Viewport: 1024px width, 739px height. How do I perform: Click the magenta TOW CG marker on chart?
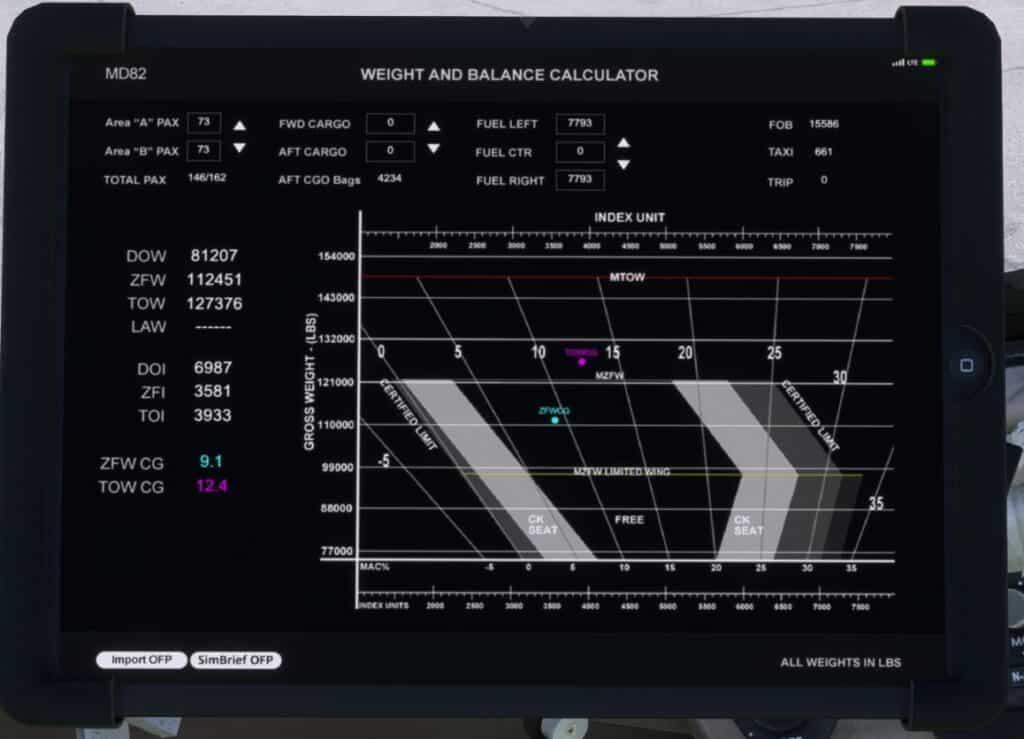pyautogui.click(x=581, y=361)
